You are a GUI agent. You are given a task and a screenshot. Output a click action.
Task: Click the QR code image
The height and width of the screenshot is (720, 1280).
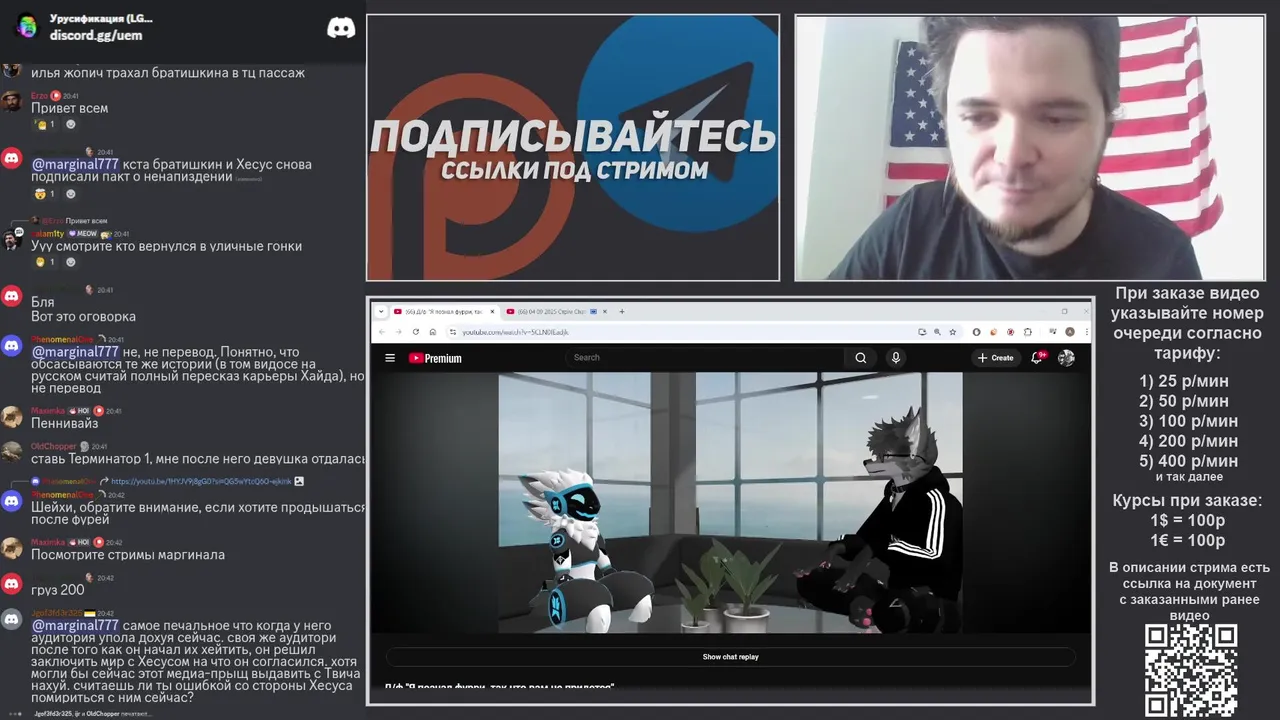tap(1191, 670)
